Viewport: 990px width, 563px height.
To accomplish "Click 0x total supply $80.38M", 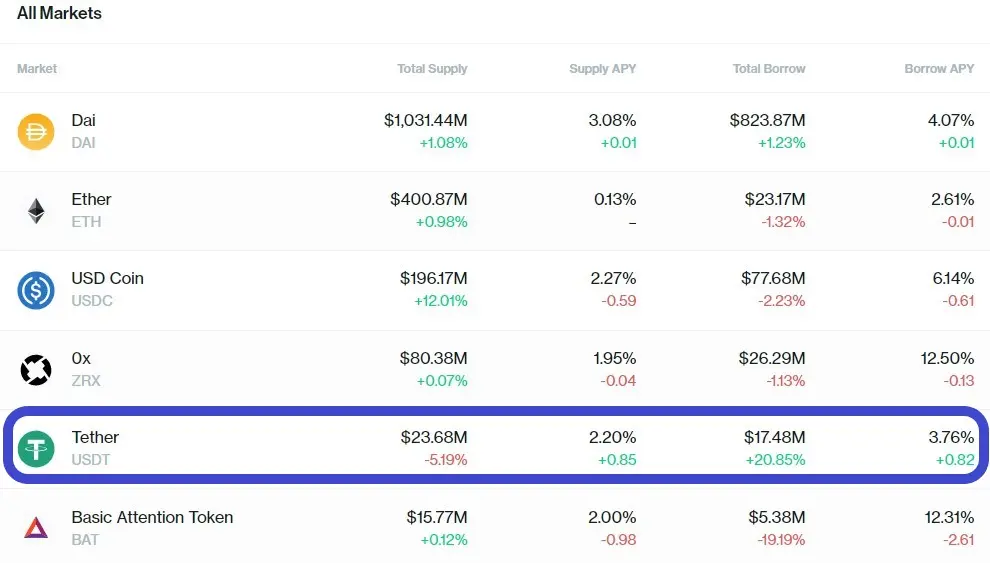I will (433, 359).
